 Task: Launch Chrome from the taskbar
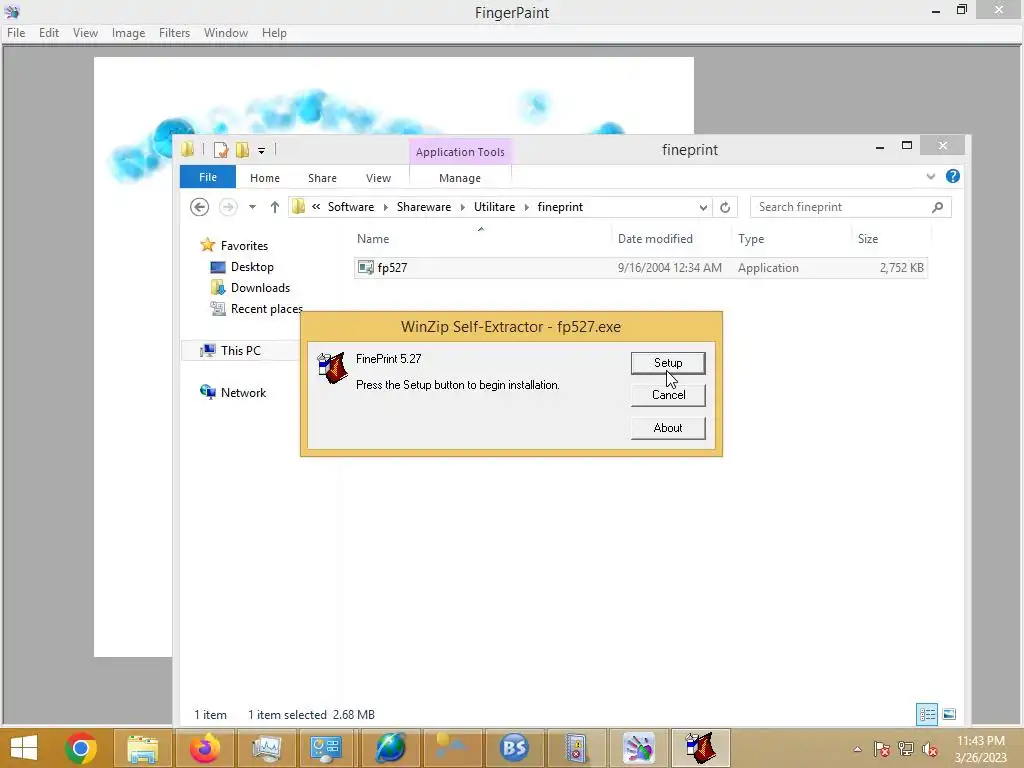pos(81,748)
